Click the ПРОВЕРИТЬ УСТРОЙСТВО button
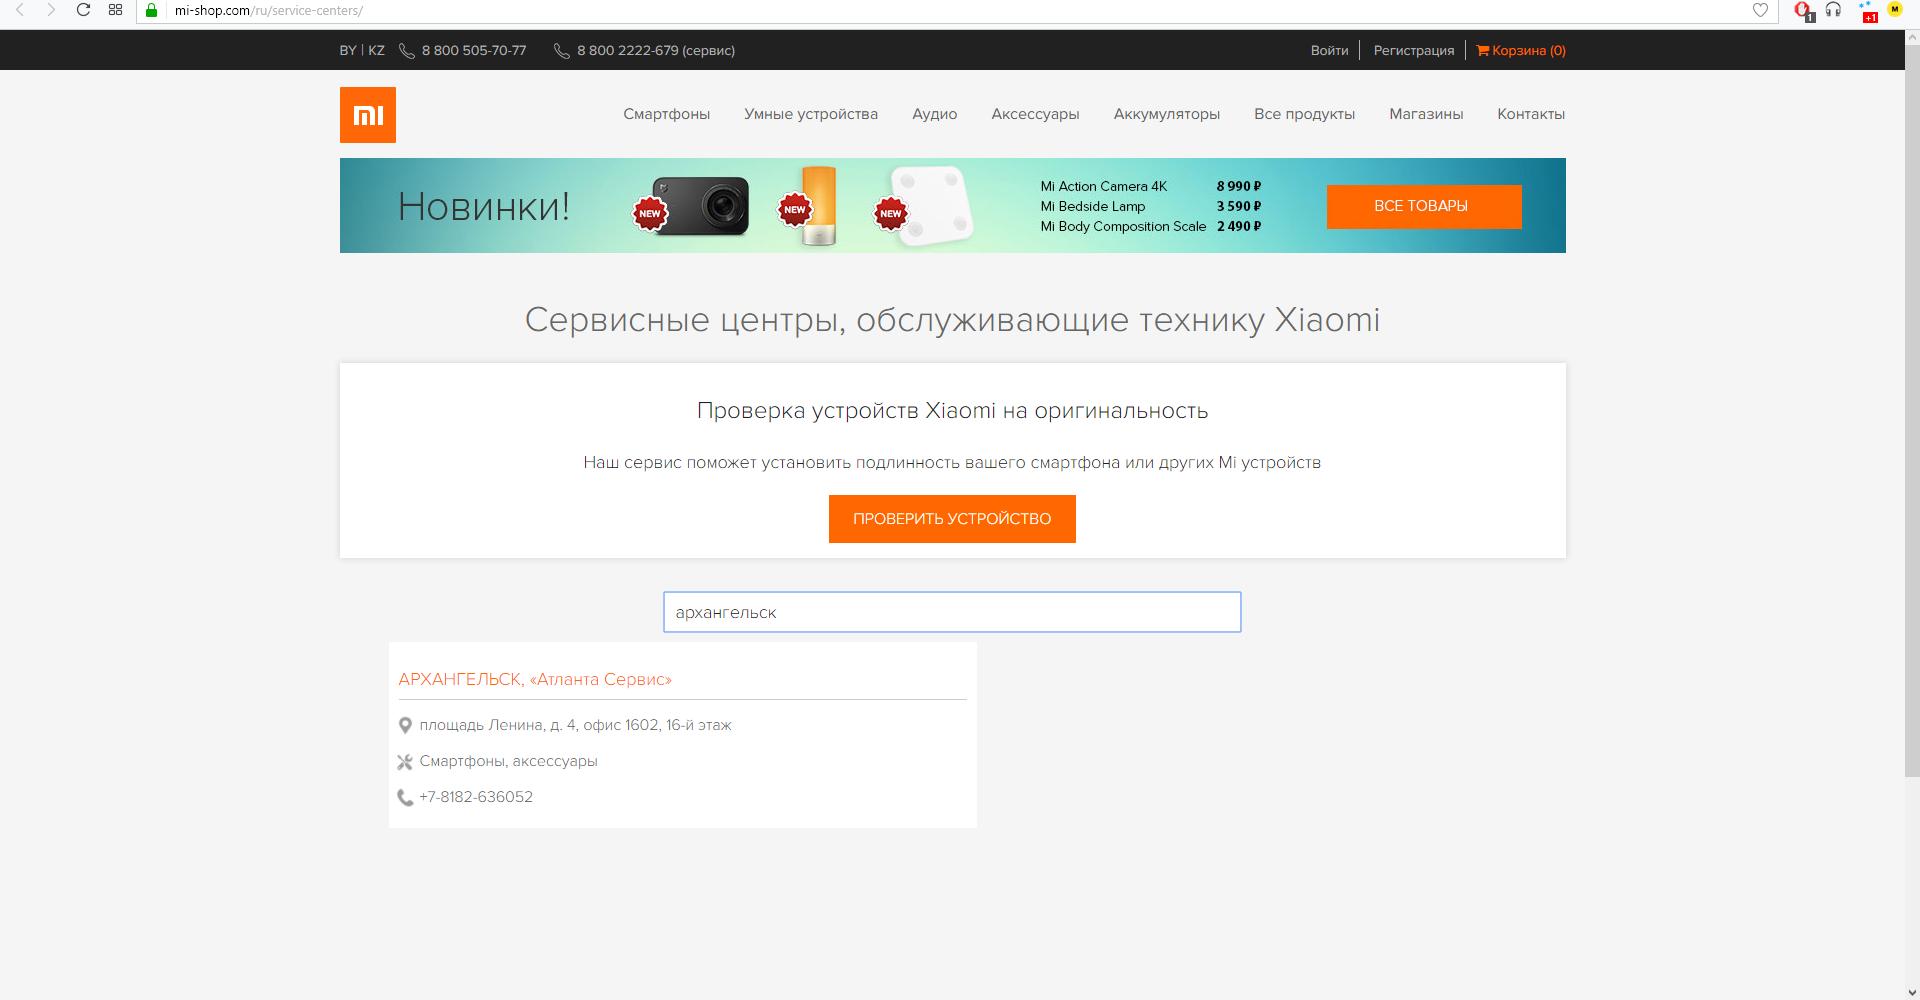Viewport: 1920px width, 1000px height. (952, 519)
